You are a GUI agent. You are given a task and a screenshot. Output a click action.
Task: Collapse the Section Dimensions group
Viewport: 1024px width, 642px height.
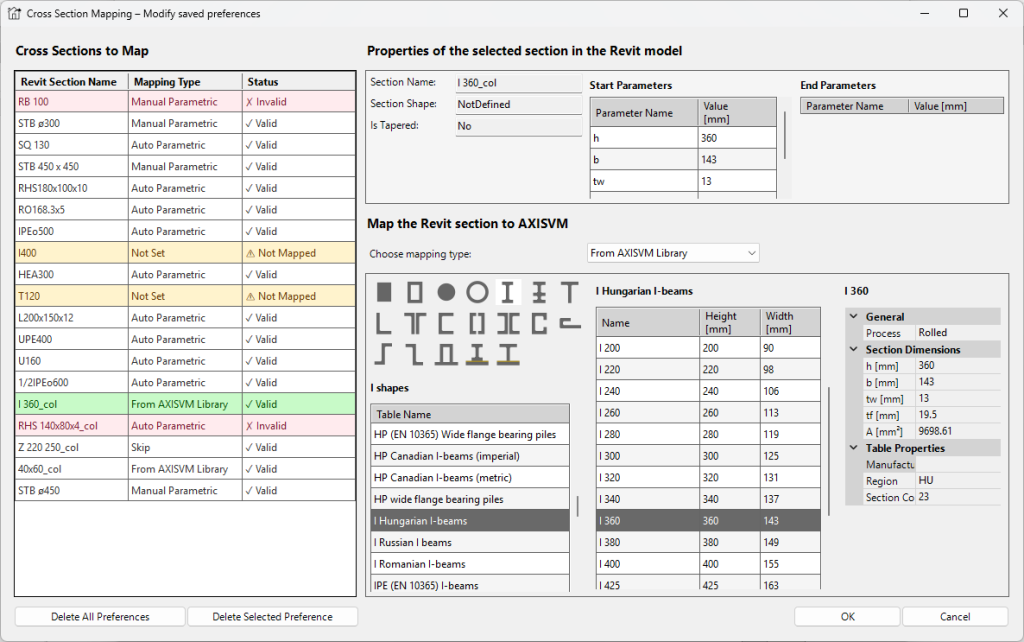(x=852, y=350)
